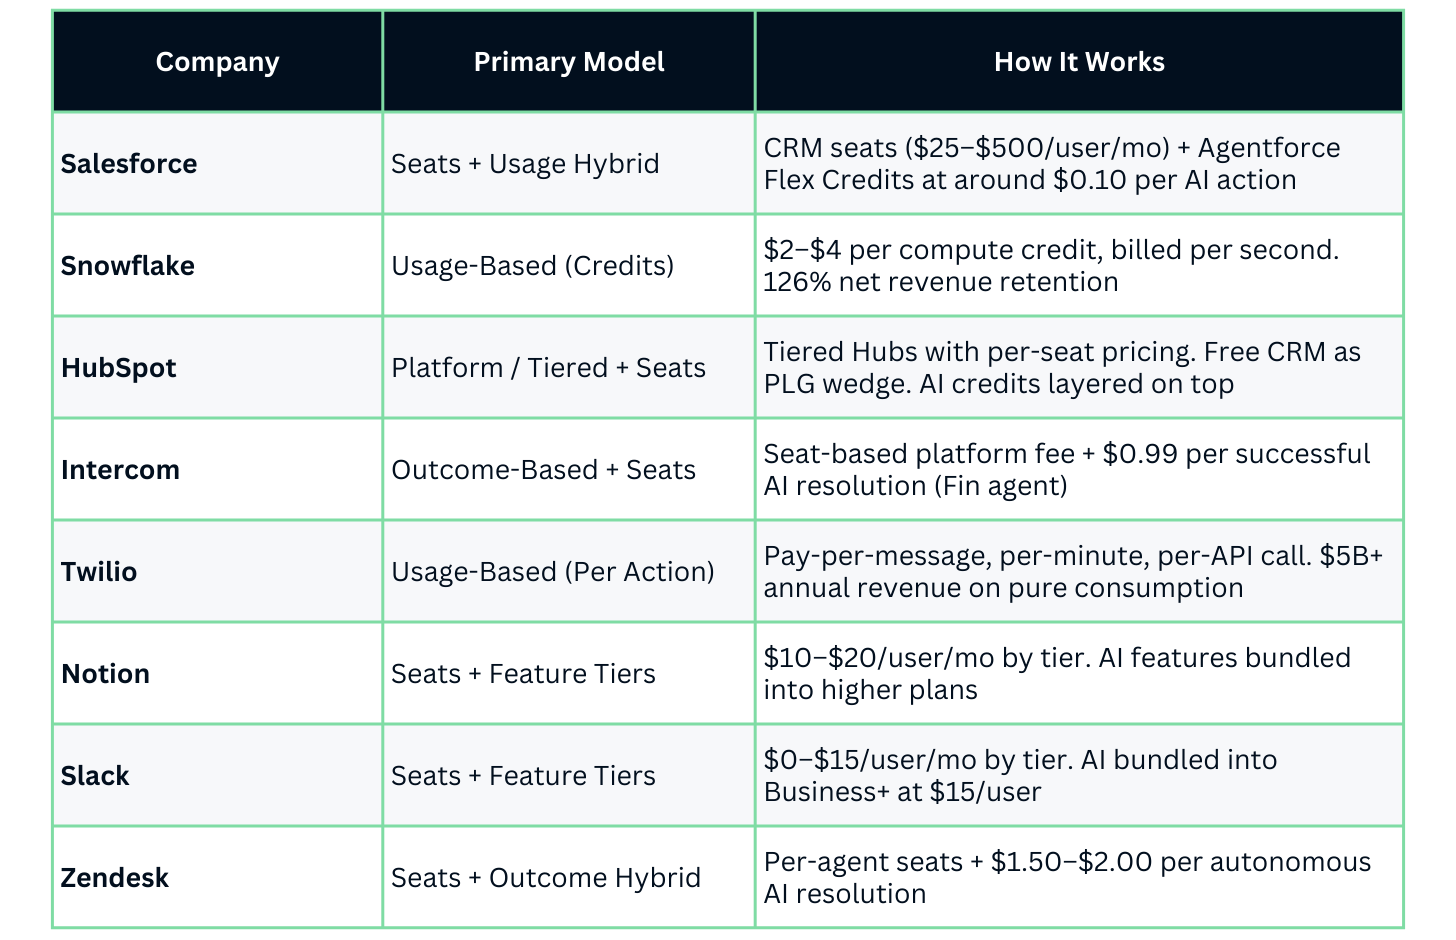Click the Intercom company name
Viewport: 1456px width, 940px height.
pos(120,470)
